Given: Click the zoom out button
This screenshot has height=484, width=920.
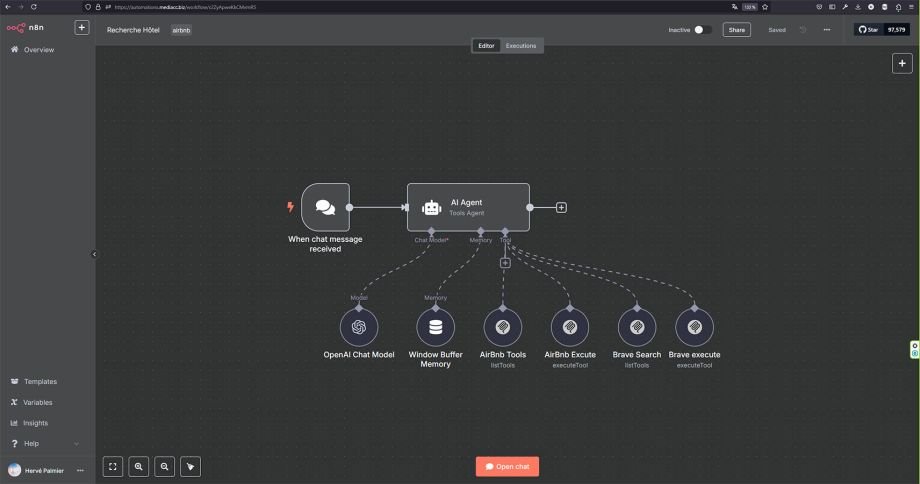Looking at the screenshot, I should coord(164,466).
